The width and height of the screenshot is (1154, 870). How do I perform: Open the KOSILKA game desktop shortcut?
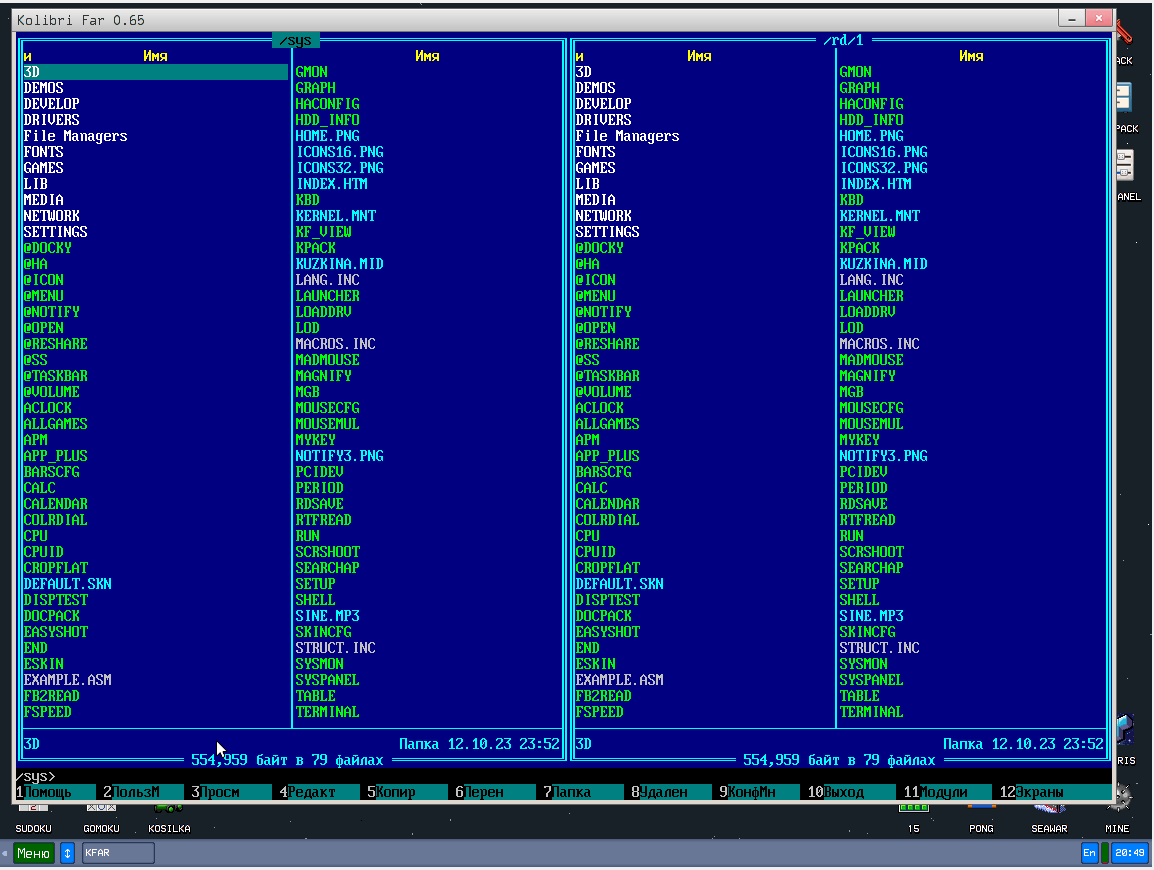[169, 815]
